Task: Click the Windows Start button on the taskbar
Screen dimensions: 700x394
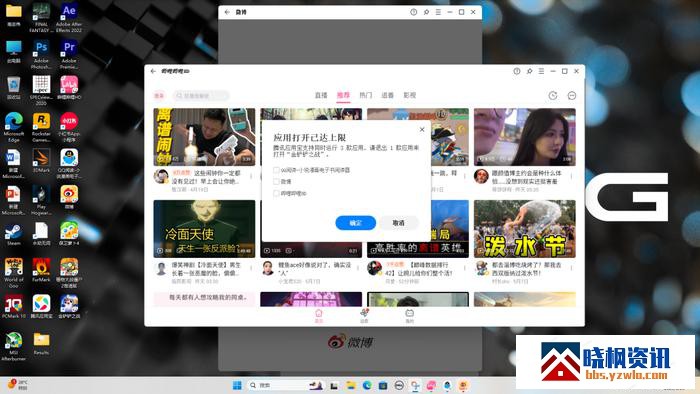Action: 237,385
